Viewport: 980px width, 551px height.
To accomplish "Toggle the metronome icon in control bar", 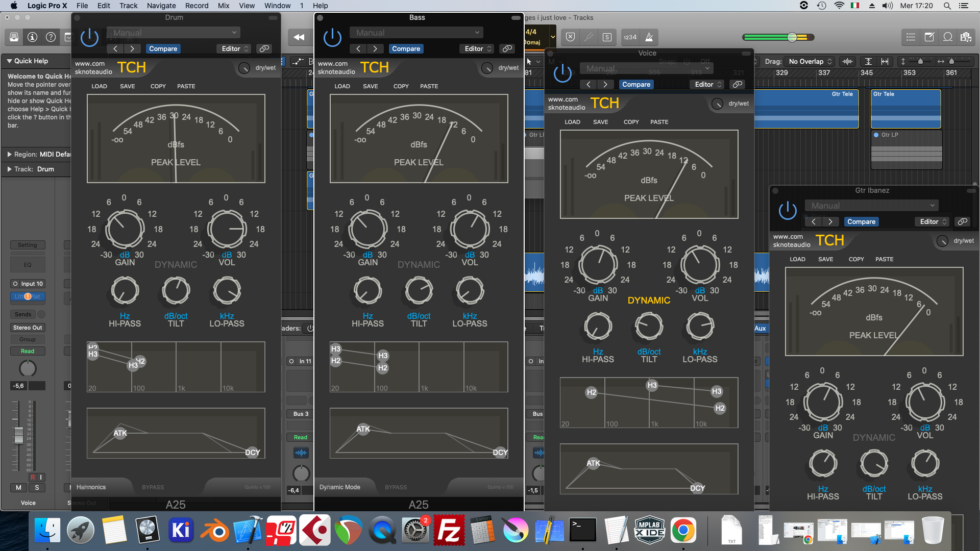I will tap(649, 37).
